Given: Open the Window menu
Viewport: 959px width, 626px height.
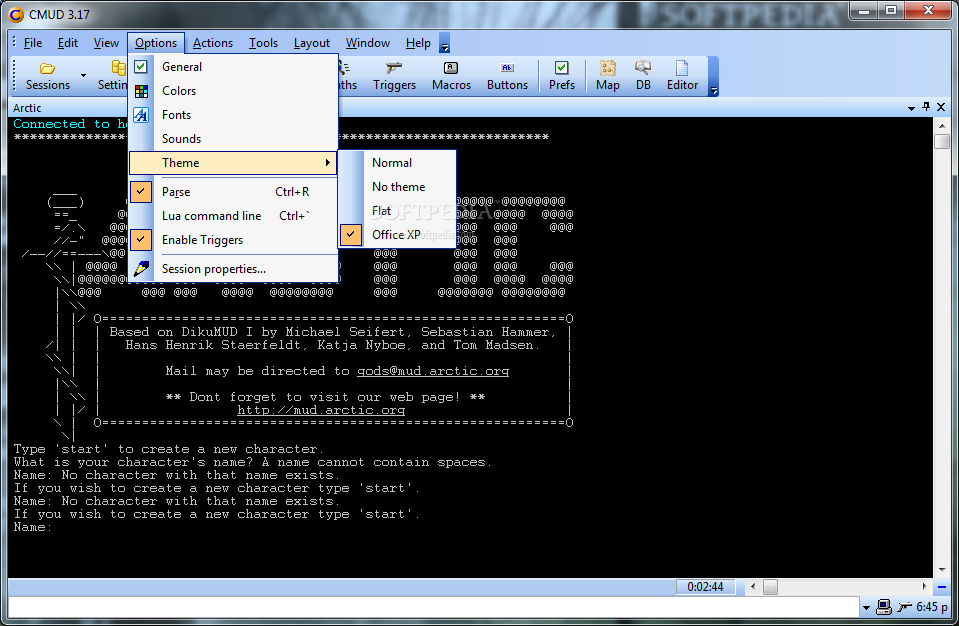Looking at the screenshot, I should (368, 43).
